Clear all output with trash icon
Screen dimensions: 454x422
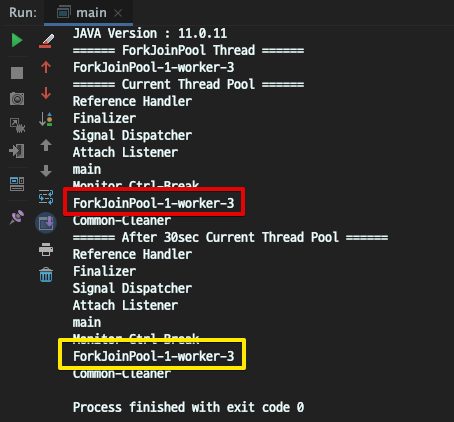[46, 275]
